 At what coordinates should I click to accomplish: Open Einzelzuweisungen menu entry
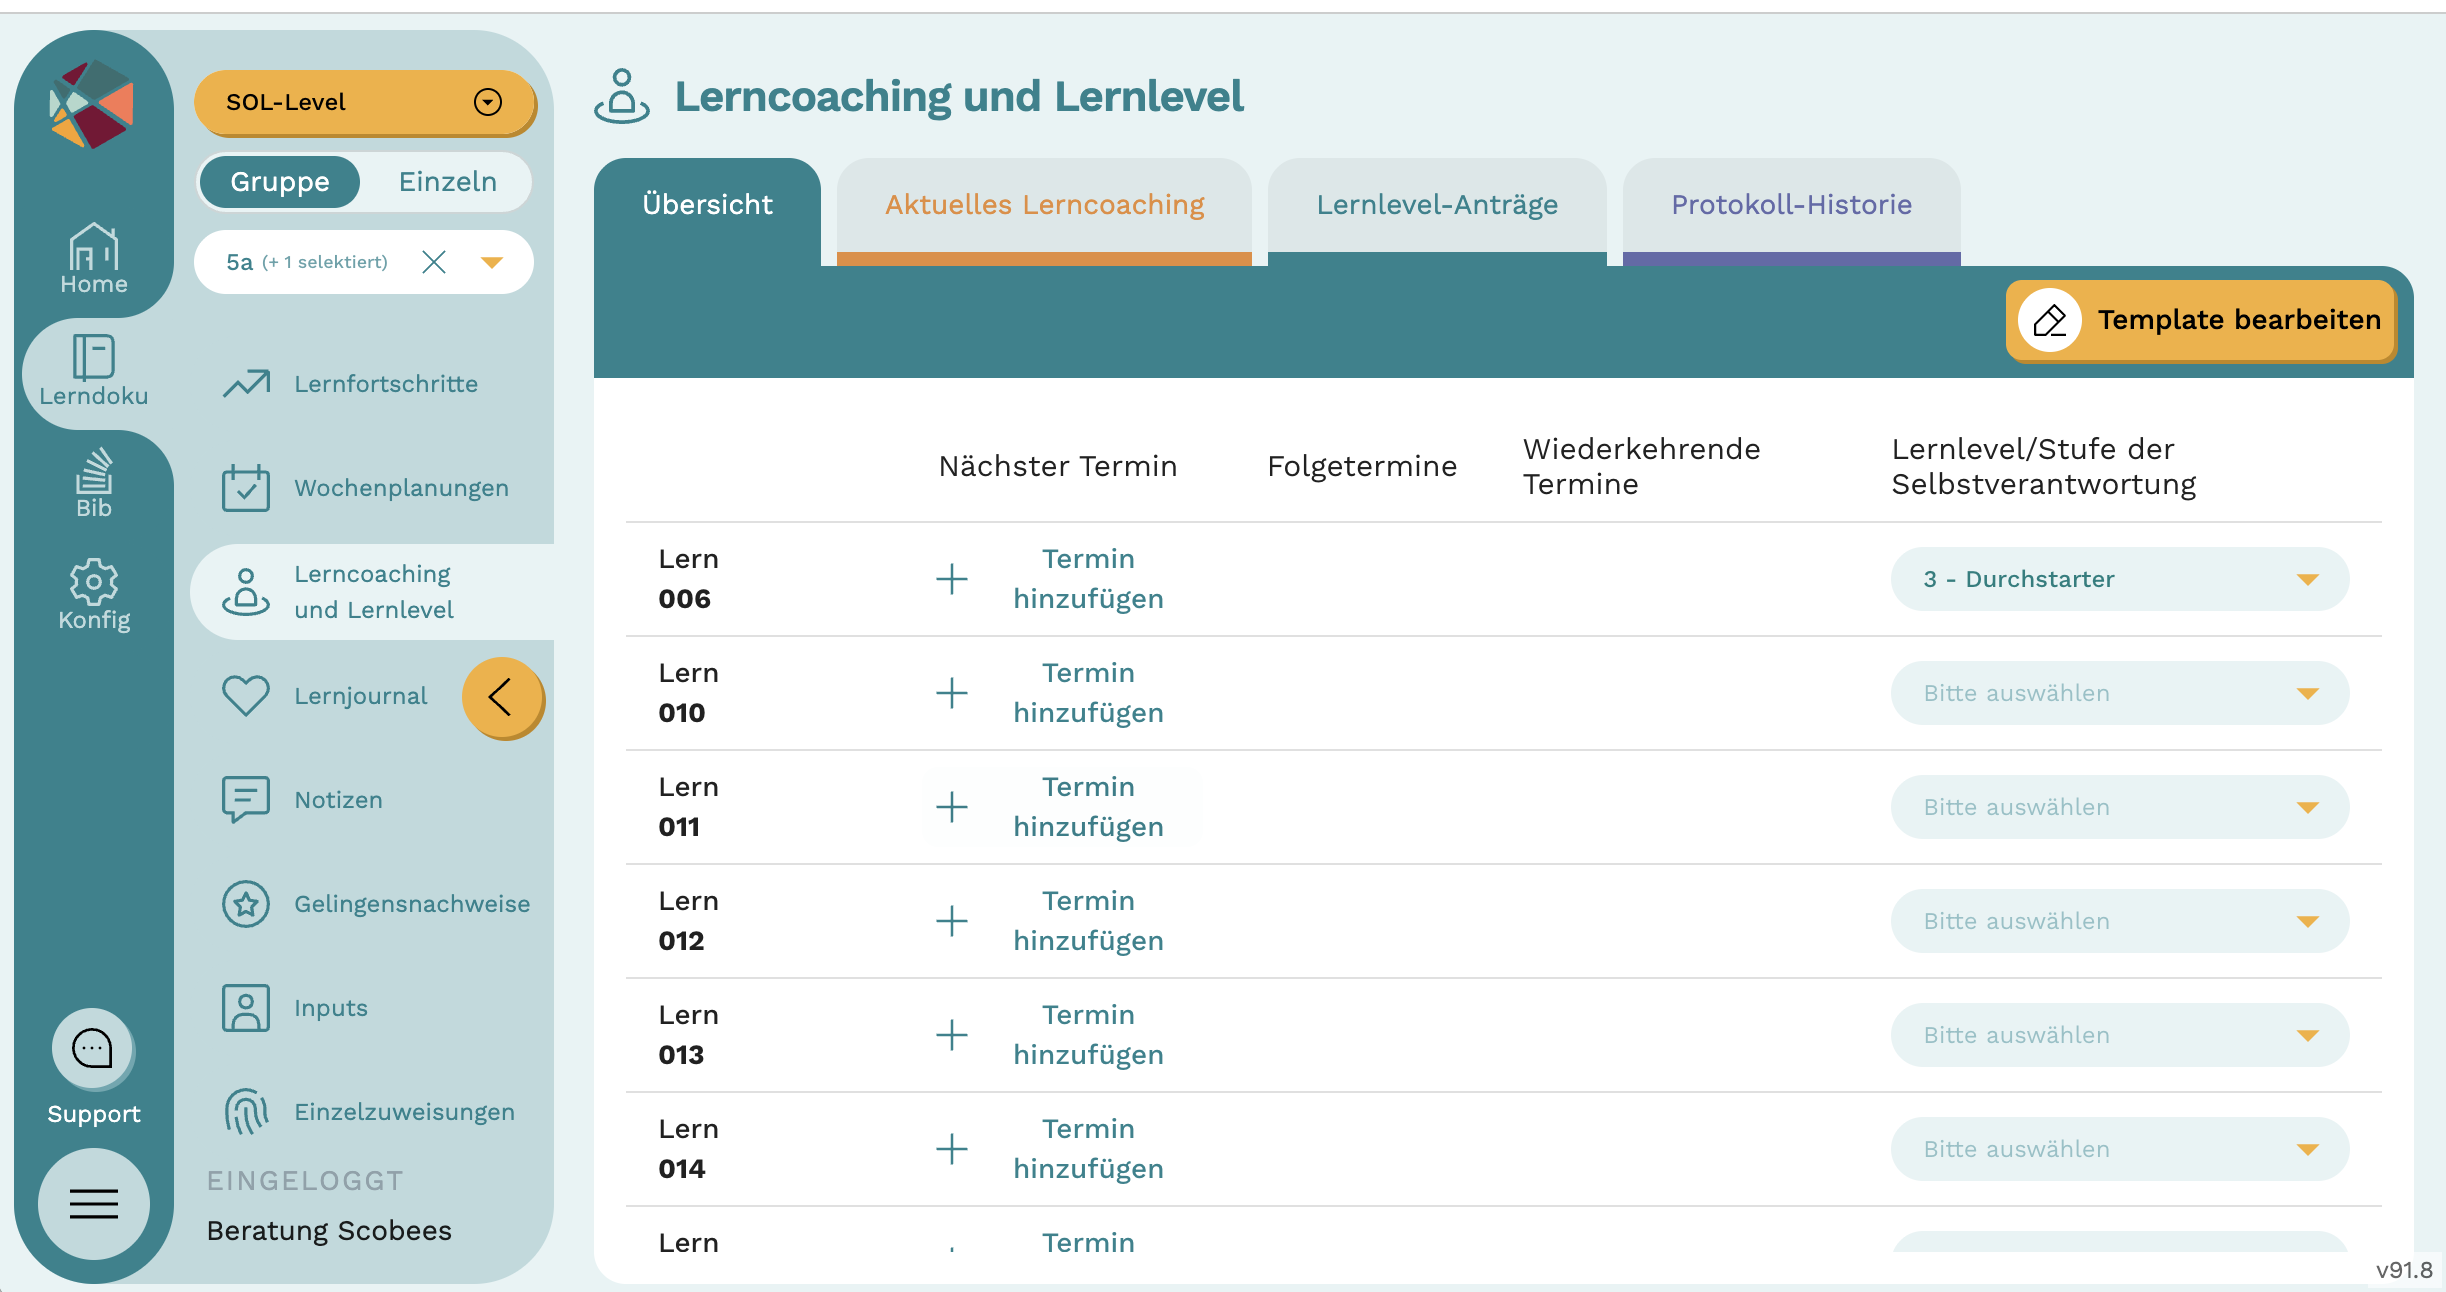pos(372,1112)
